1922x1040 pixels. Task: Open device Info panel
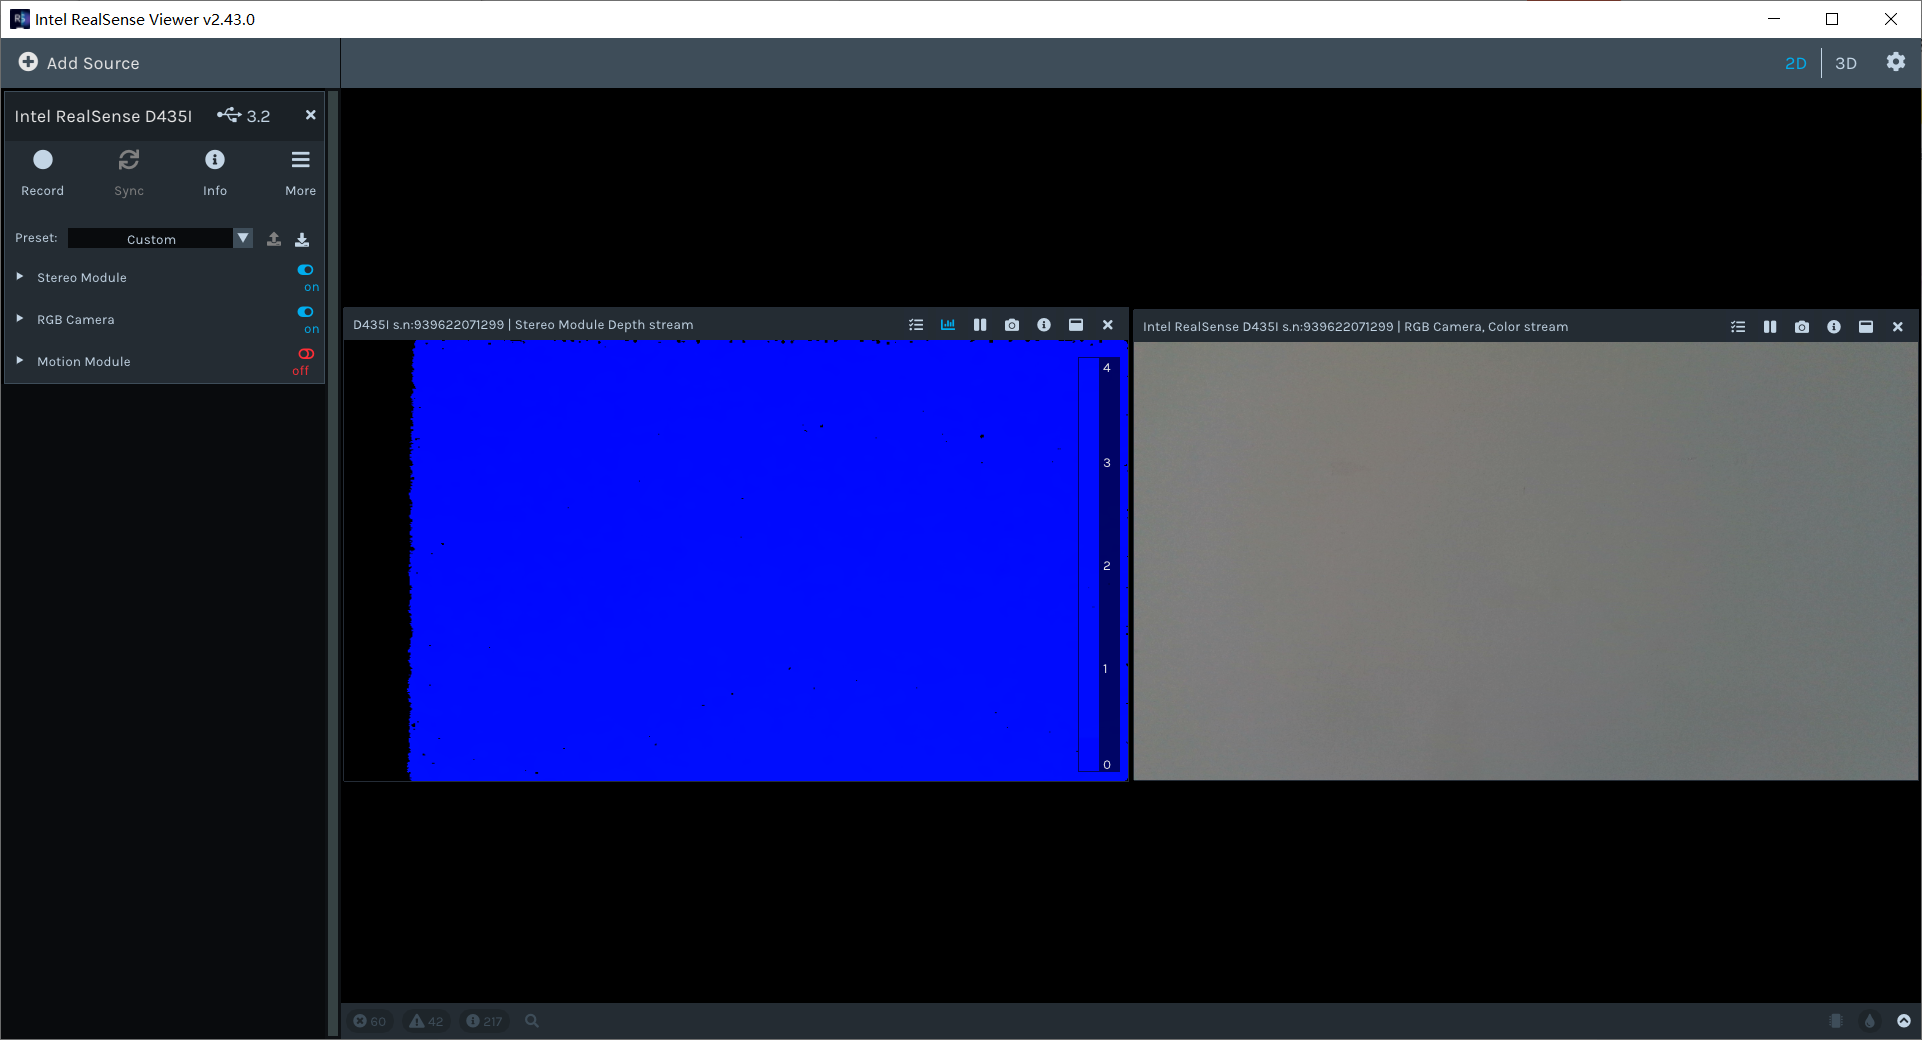click(215, 172)
